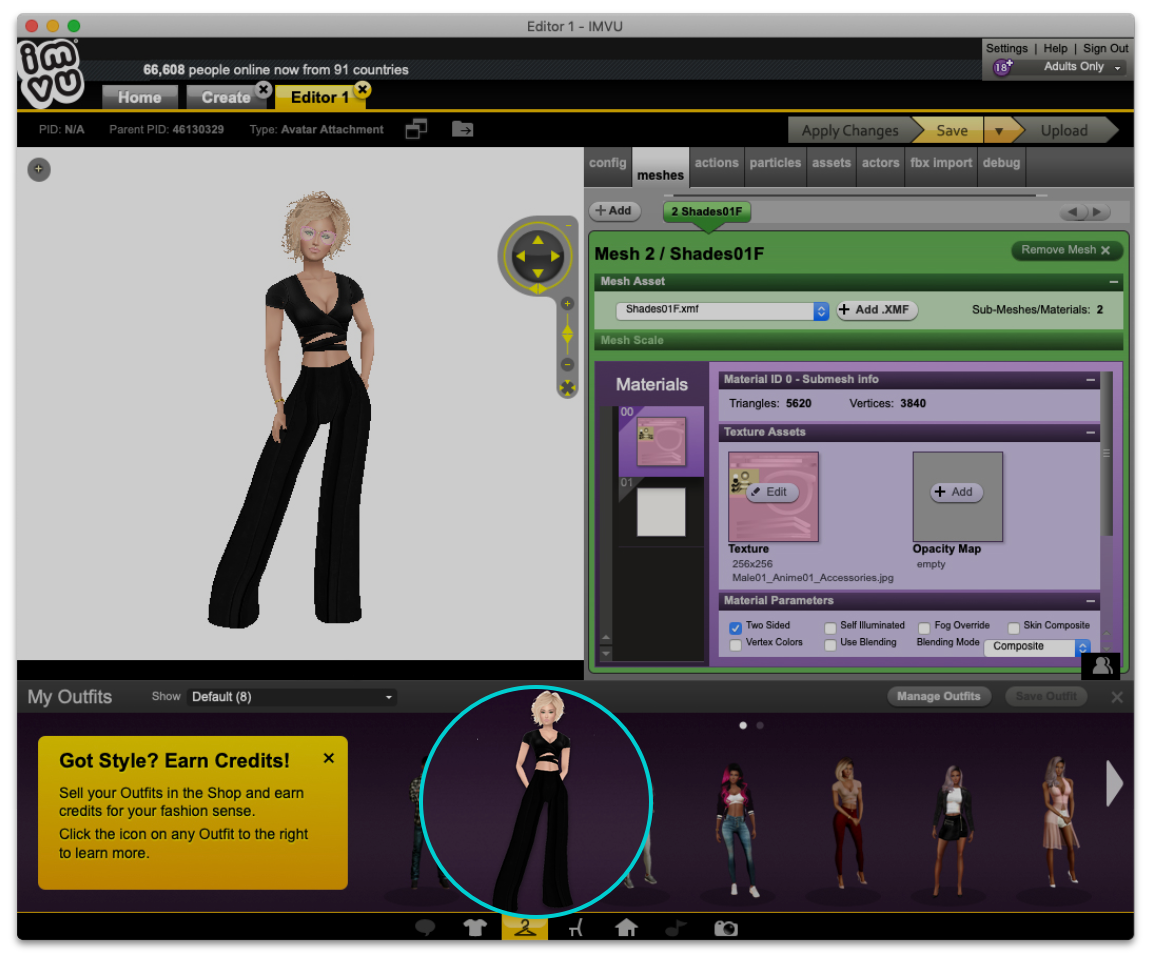1152x960 pixels.
Task: Pan the camera right with the right arrow
Action: [x=555, y=256]
